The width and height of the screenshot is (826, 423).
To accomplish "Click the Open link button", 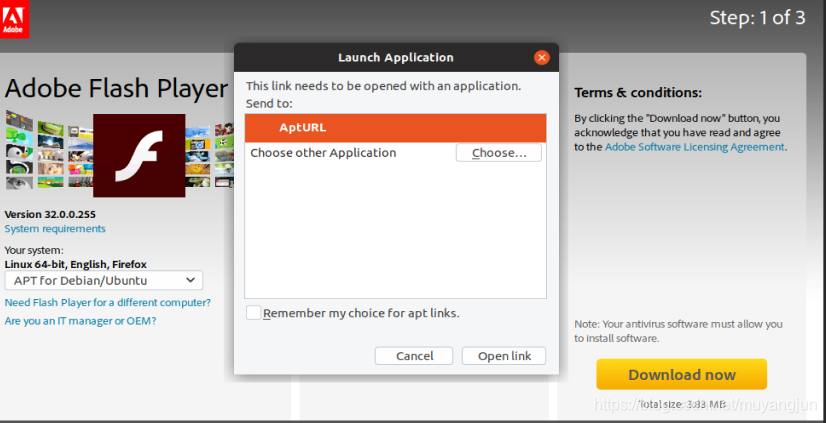I will pyautogui.click(x=504, y=356).
